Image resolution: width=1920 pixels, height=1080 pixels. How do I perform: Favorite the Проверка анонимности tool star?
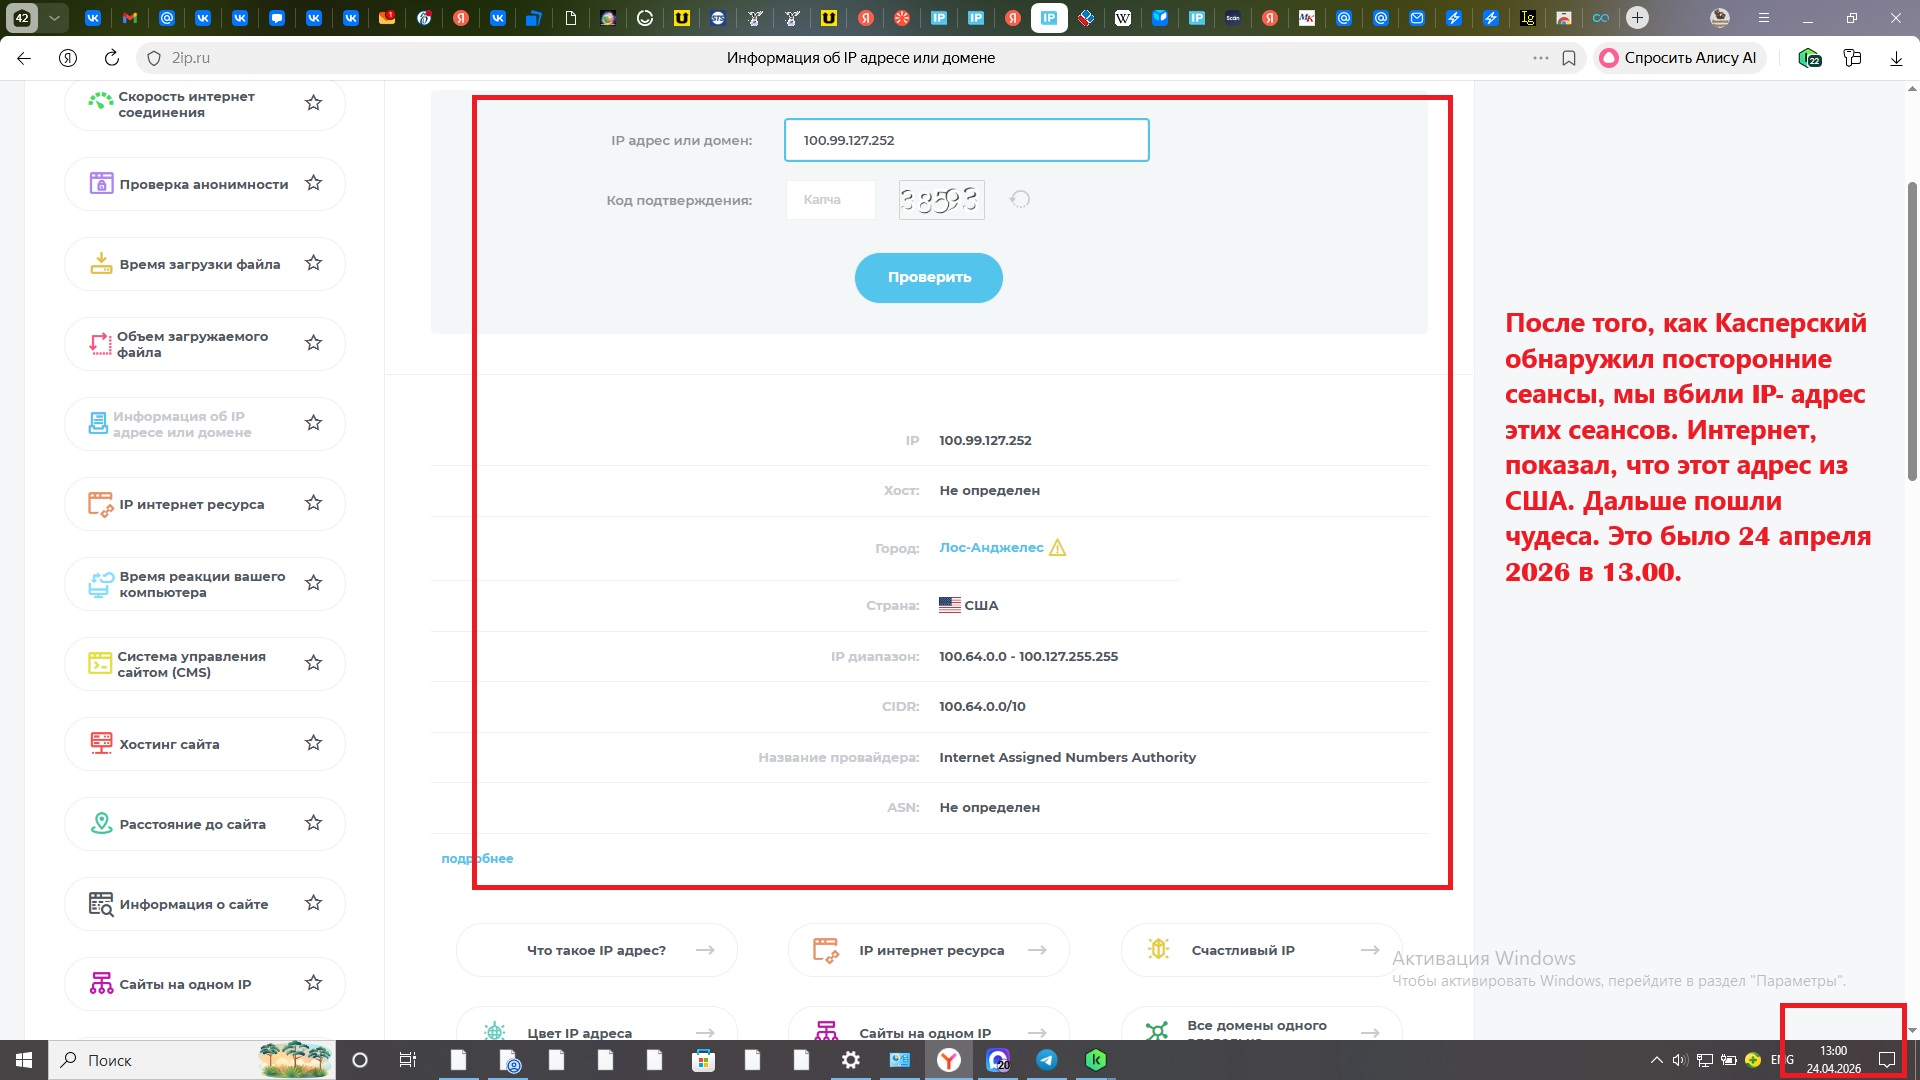313,183
